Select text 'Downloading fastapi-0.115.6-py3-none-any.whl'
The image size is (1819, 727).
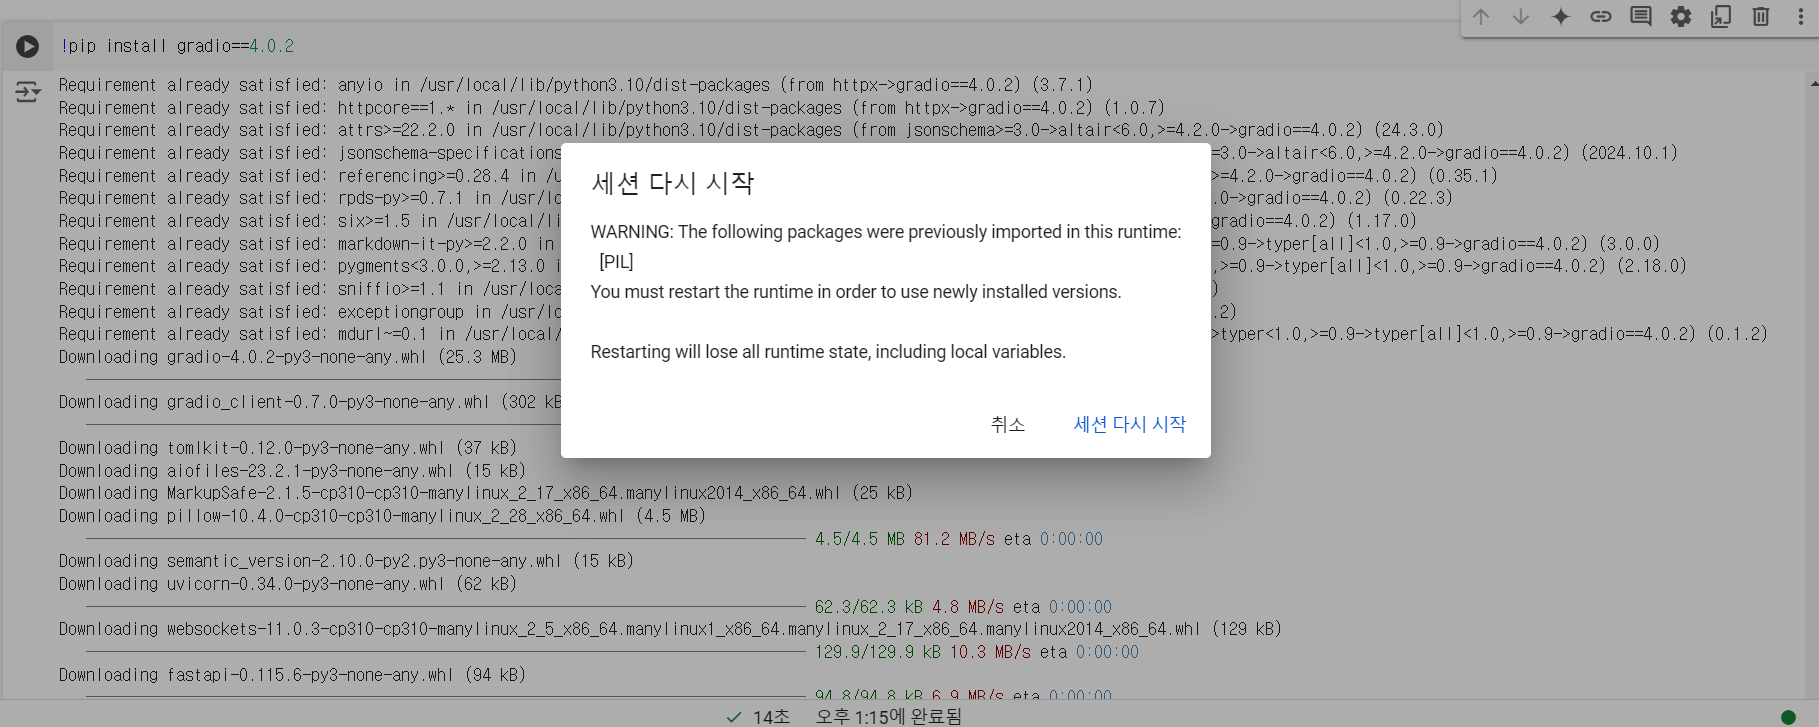[x=256, y=675]
